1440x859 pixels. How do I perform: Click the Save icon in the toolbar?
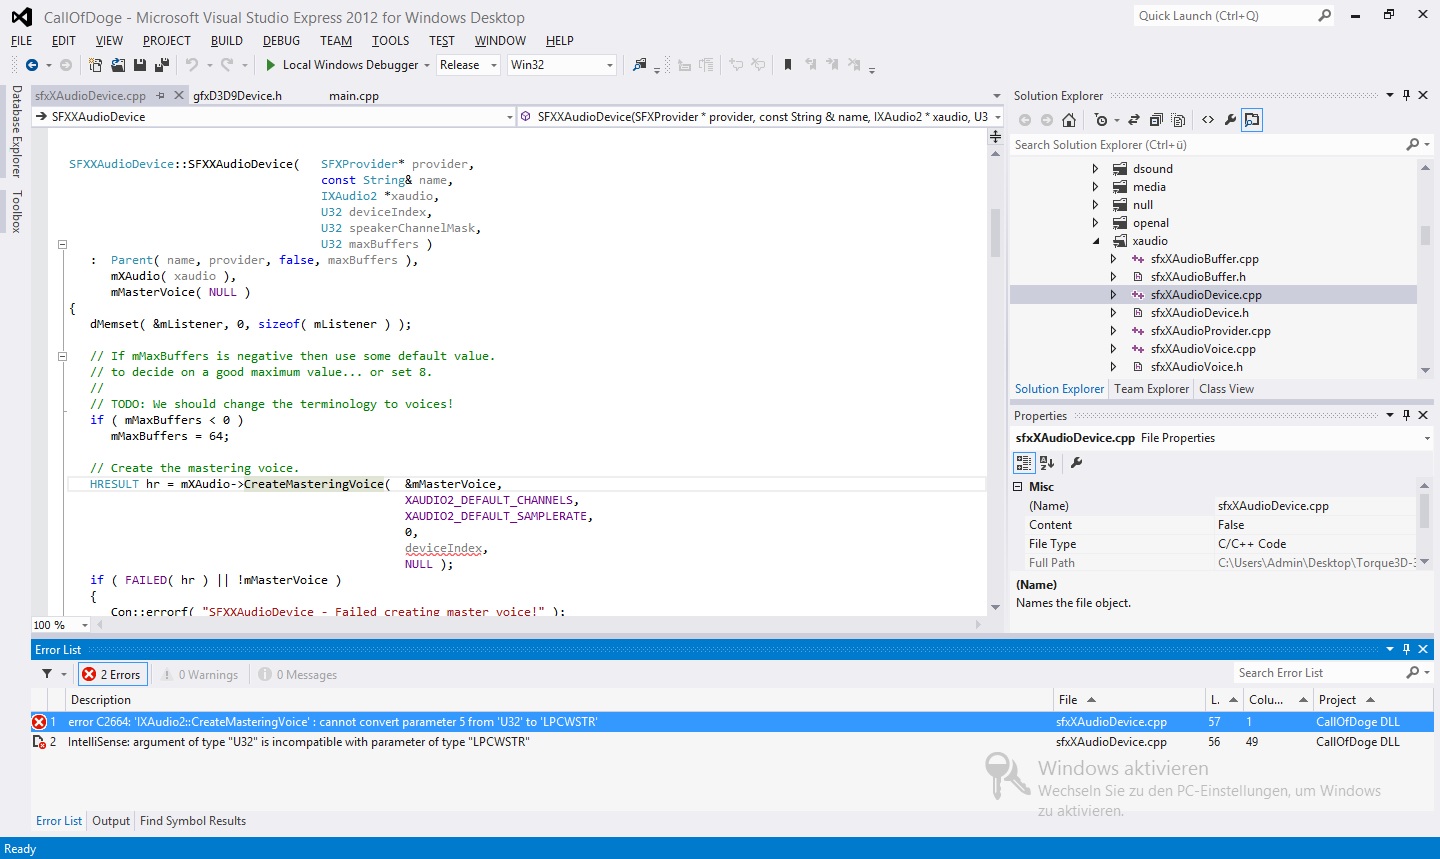click(140, 65)
